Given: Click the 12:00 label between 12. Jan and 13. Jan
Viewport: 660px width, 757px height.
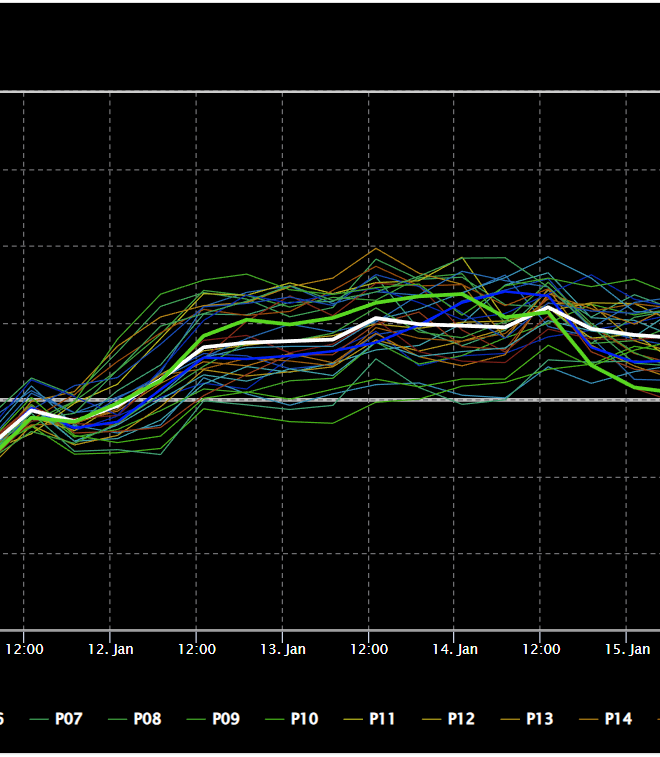Looking at the screenshot, I should tap(197, 649).
